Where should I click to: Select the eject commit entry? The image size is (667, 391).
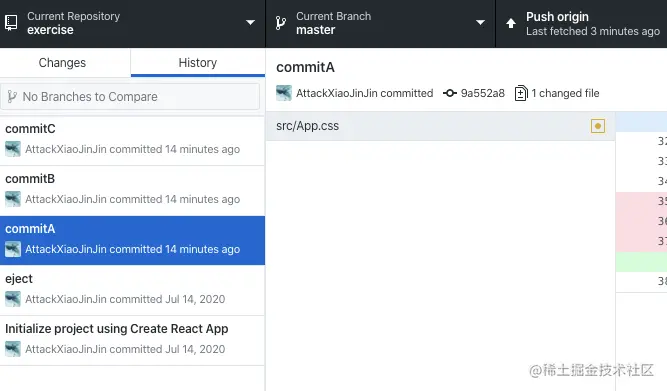tap(132, 291)
